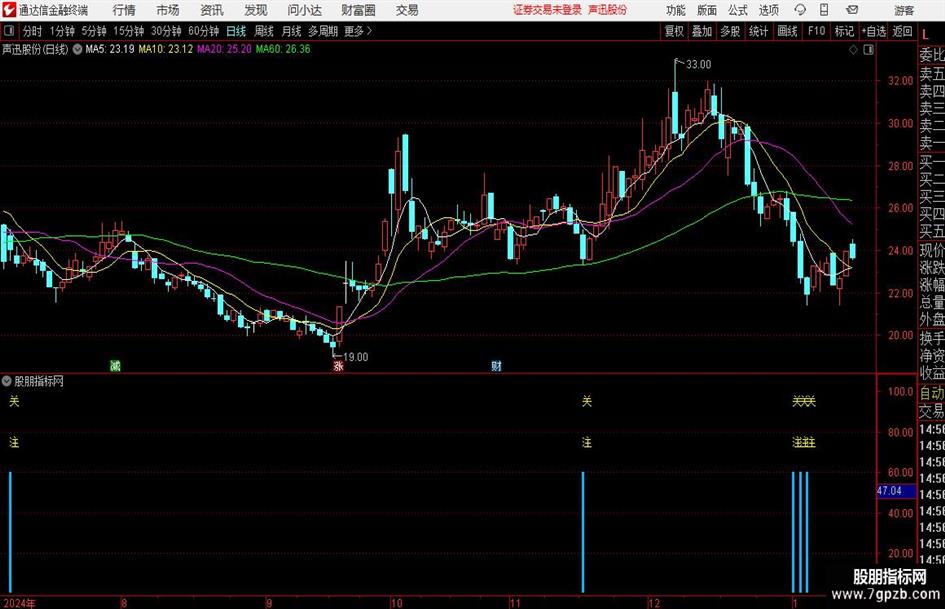Toggle the left panel icon beside 分时
The height and width of the screenshot is (609, 945).
click(x=8, y=31)
